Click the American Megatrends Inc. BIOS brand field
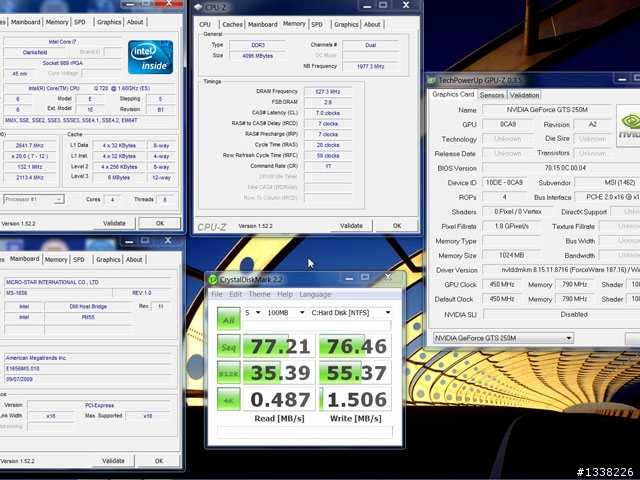Screen dimensions: 640x480 click(87, 358)
